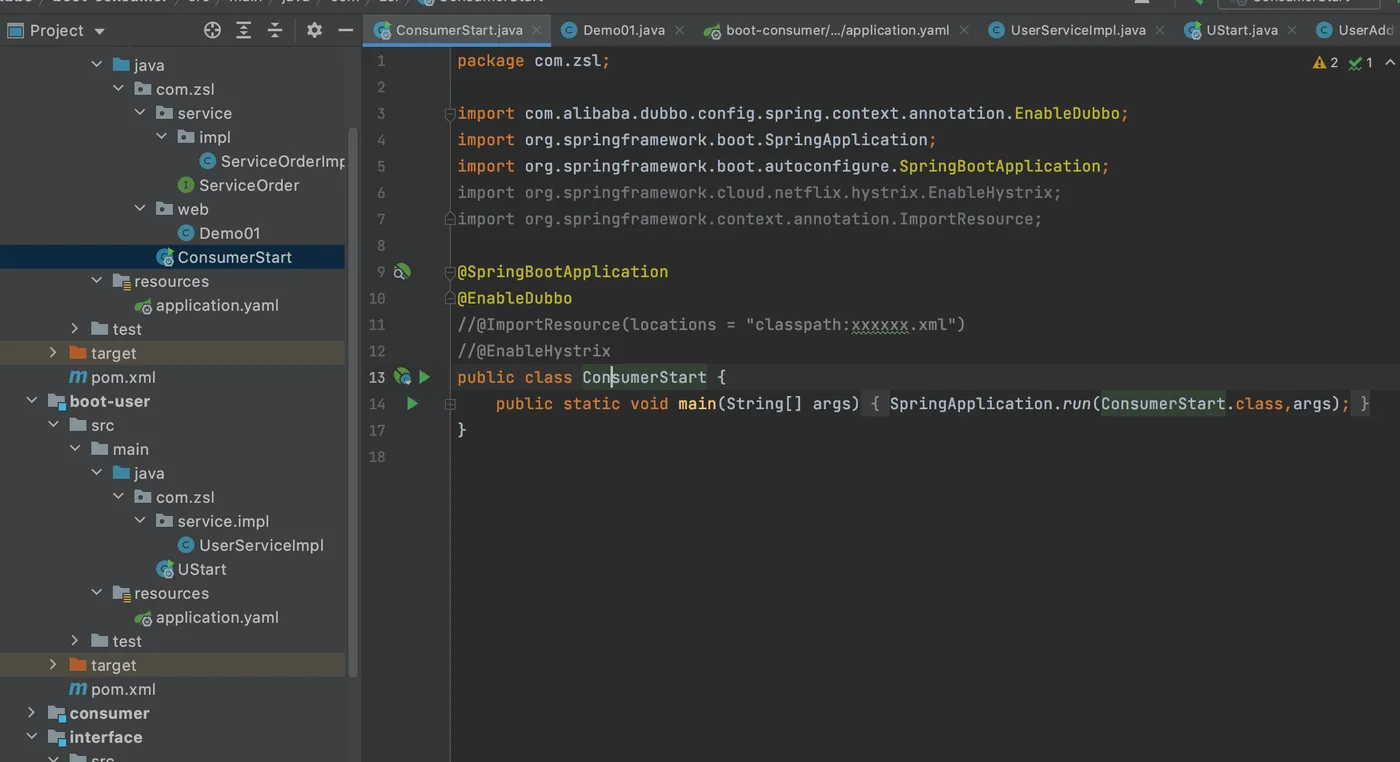Switch to the UserServiceImpl.java tab
The height and width of the screenshot is (762, 1400).
[x=1077, y=30]
